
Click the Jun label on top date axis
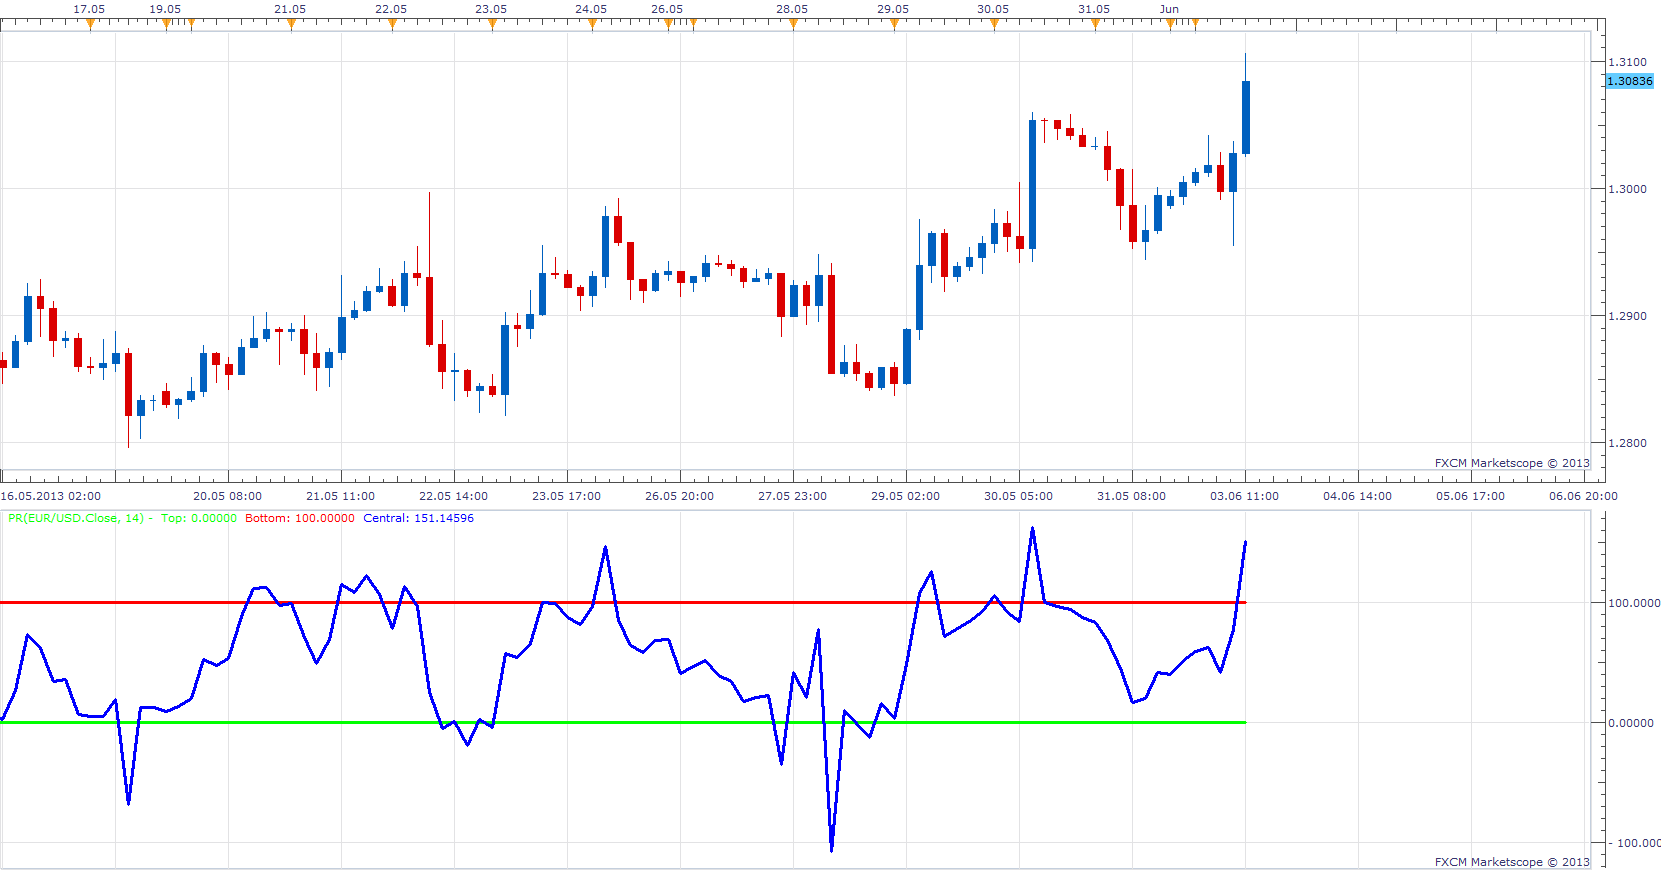(1169, 9)
